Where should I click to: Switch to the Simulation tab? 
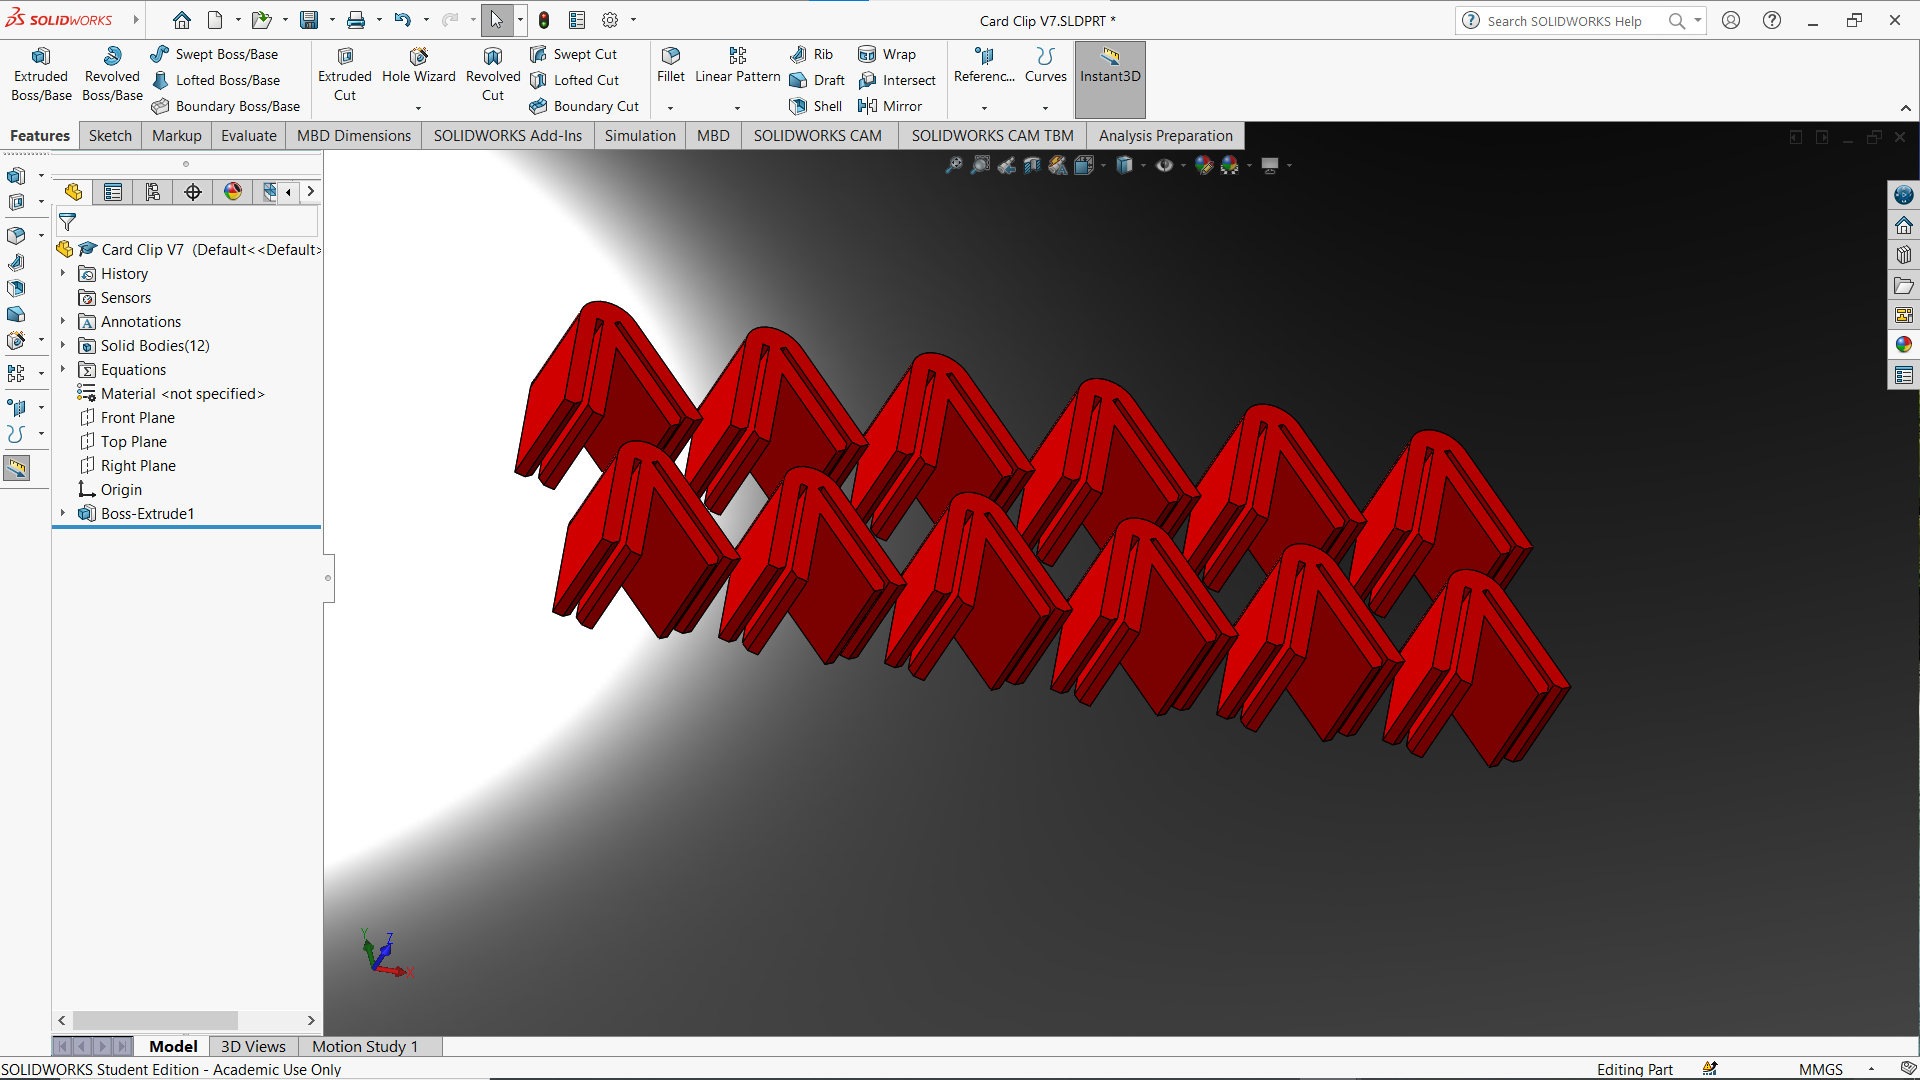point(641,136)
